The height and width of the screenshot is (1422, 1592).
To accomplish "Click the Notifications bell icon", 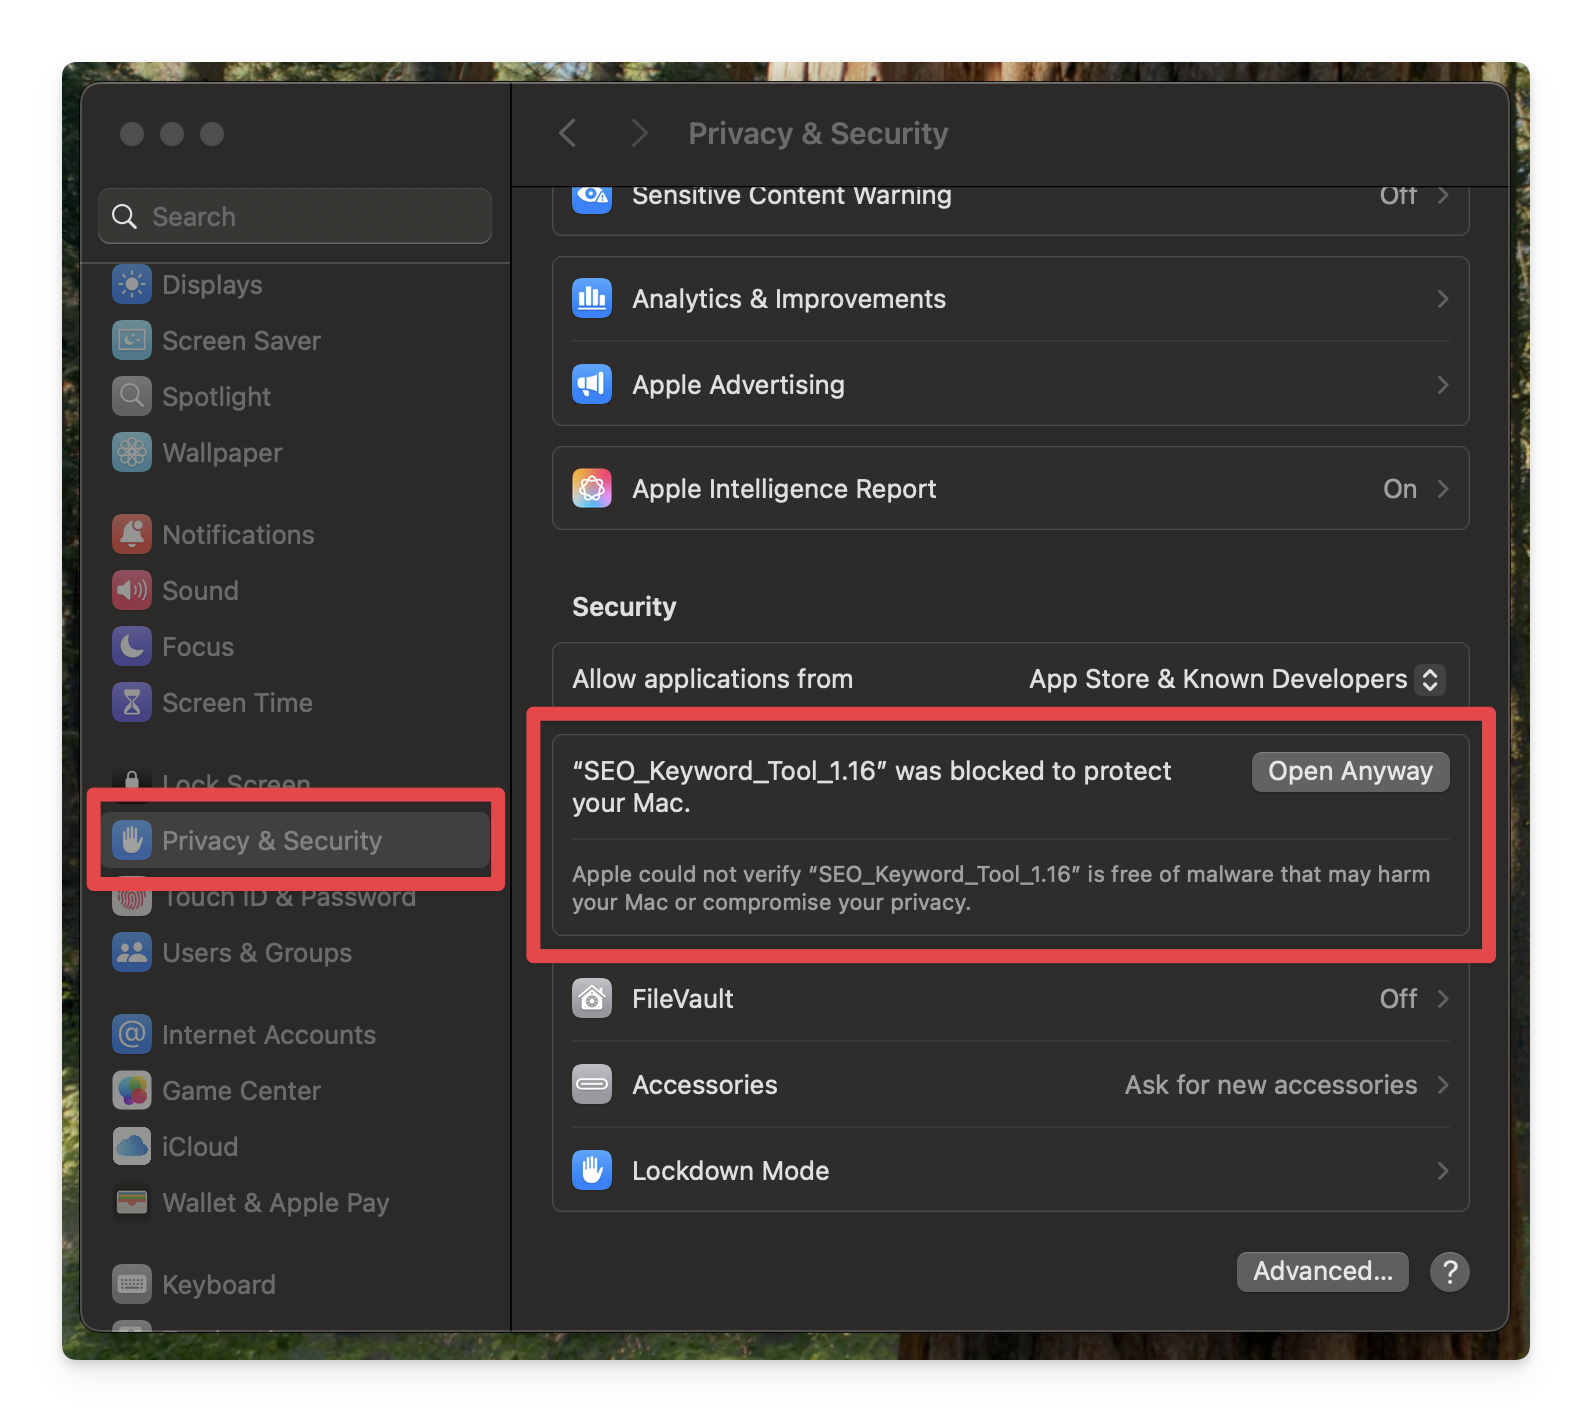I will 132,535.
